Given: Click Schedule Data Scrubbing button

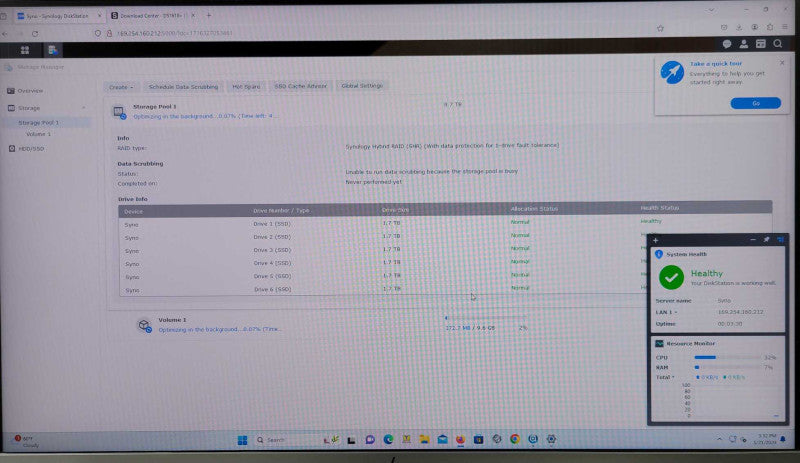Looking at the screenshot, I should coord(183,87).
